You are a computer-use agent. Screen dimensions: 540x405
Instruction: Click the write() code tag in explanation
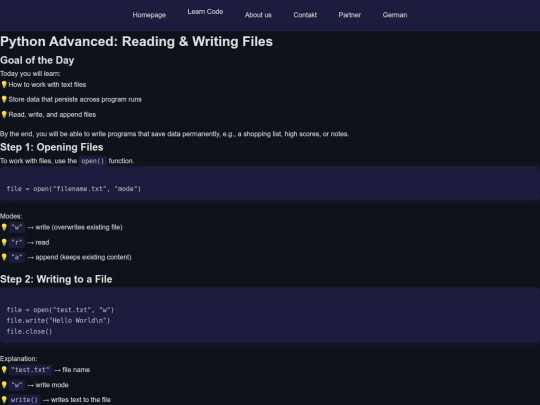[24, 400]
